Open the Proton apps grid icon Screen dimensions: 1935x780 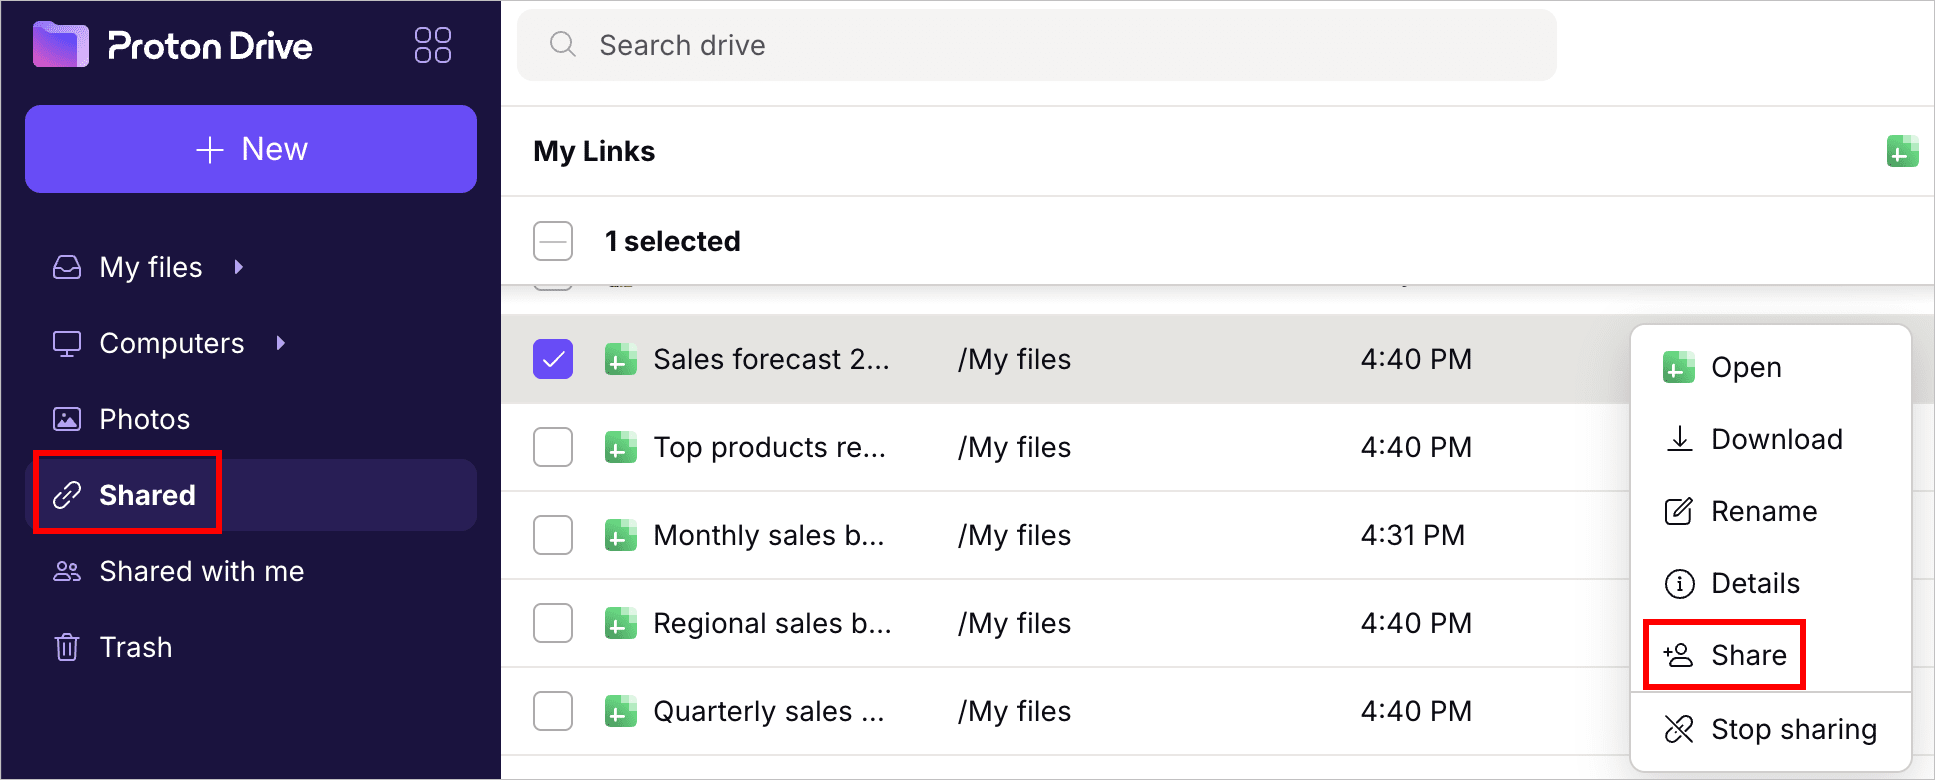tap(433, 45)
